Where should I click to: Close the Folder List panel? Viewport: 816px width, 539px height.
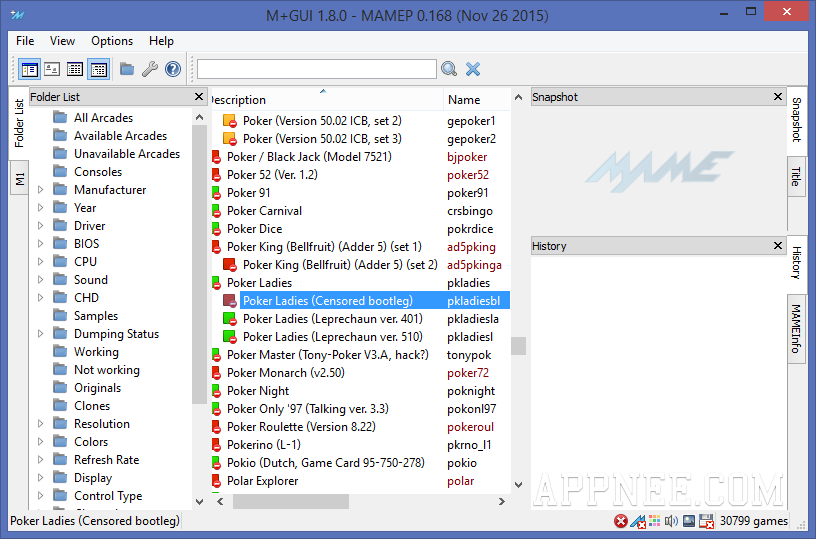pos(198,97)
